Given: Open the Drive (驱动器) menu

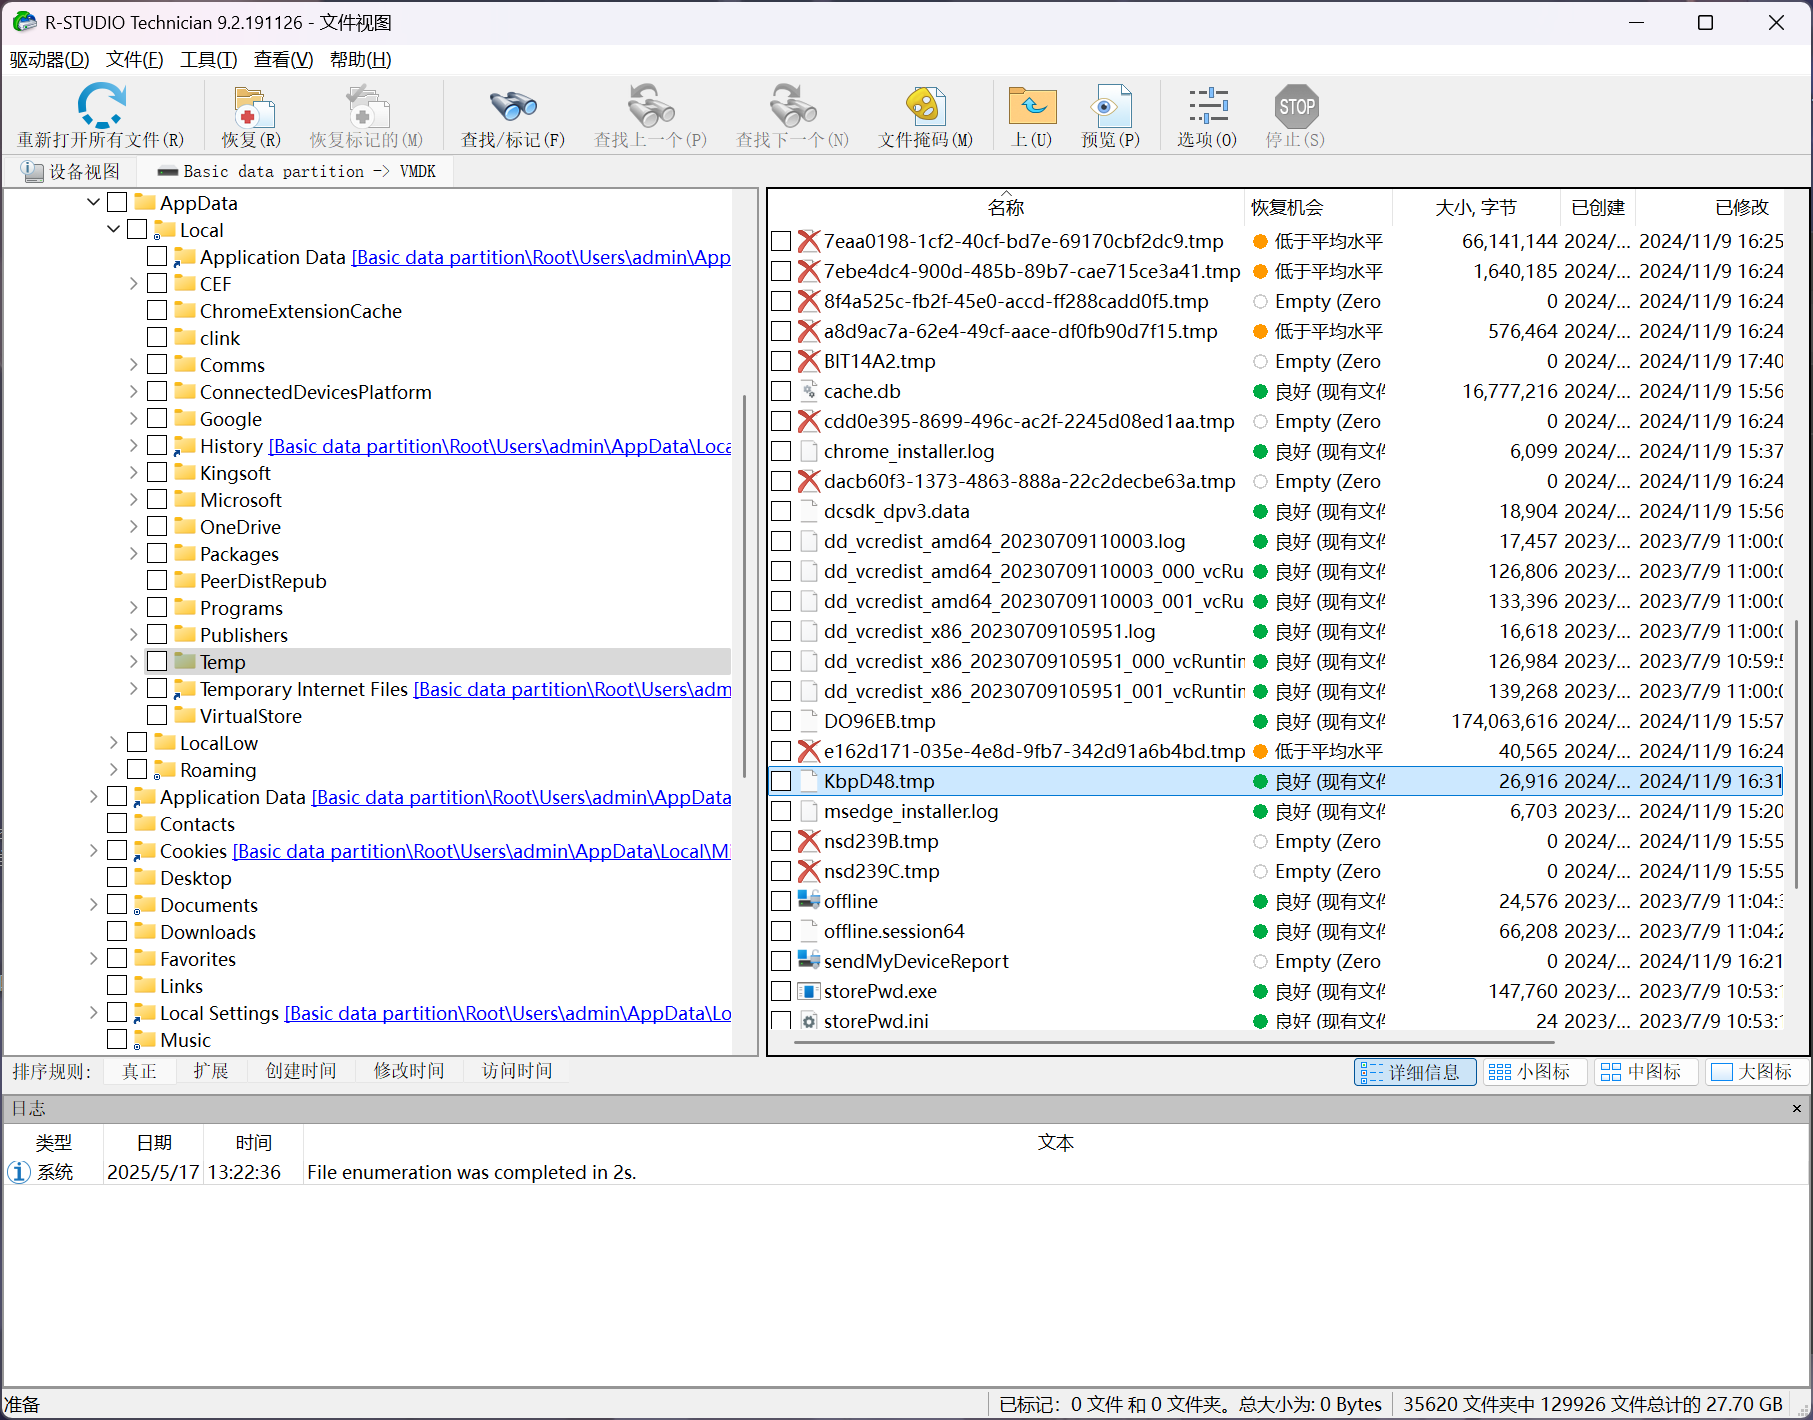Looking at the screenshot, I should pyautogui.click(x=49, y=59).
